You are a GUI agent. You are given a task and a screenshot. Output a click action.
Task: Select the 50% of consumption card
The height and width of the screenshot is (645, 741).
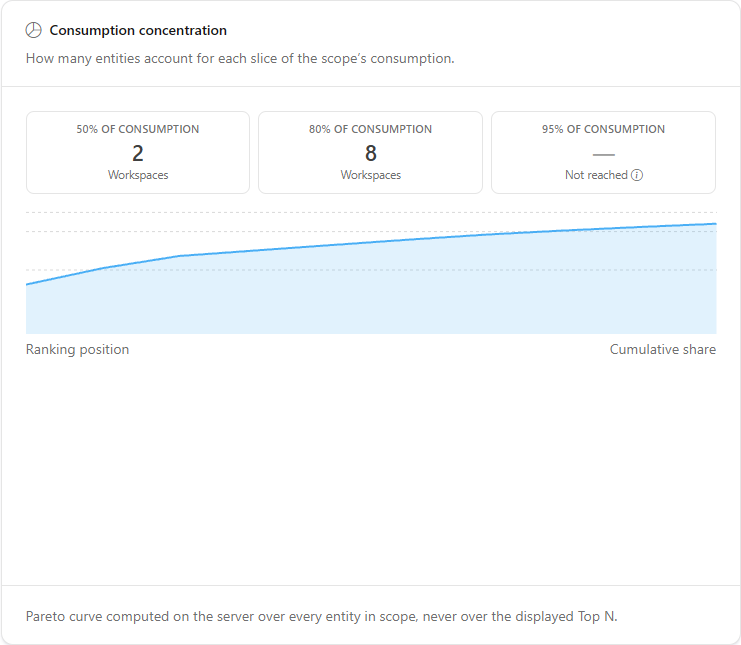pyautogui.click(x=138, y=153)
